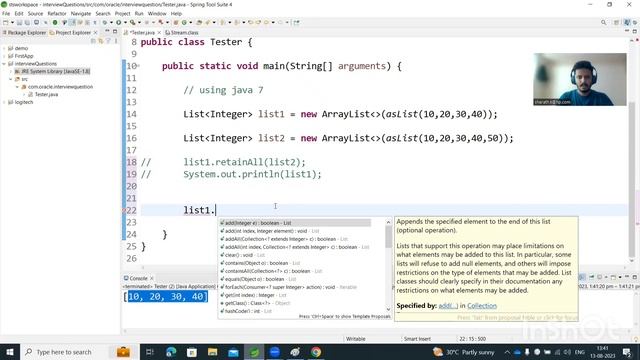Screen dimensions: 640x360
Task: Click Link with Editor icon in explorer
Action: pos(101,41)
